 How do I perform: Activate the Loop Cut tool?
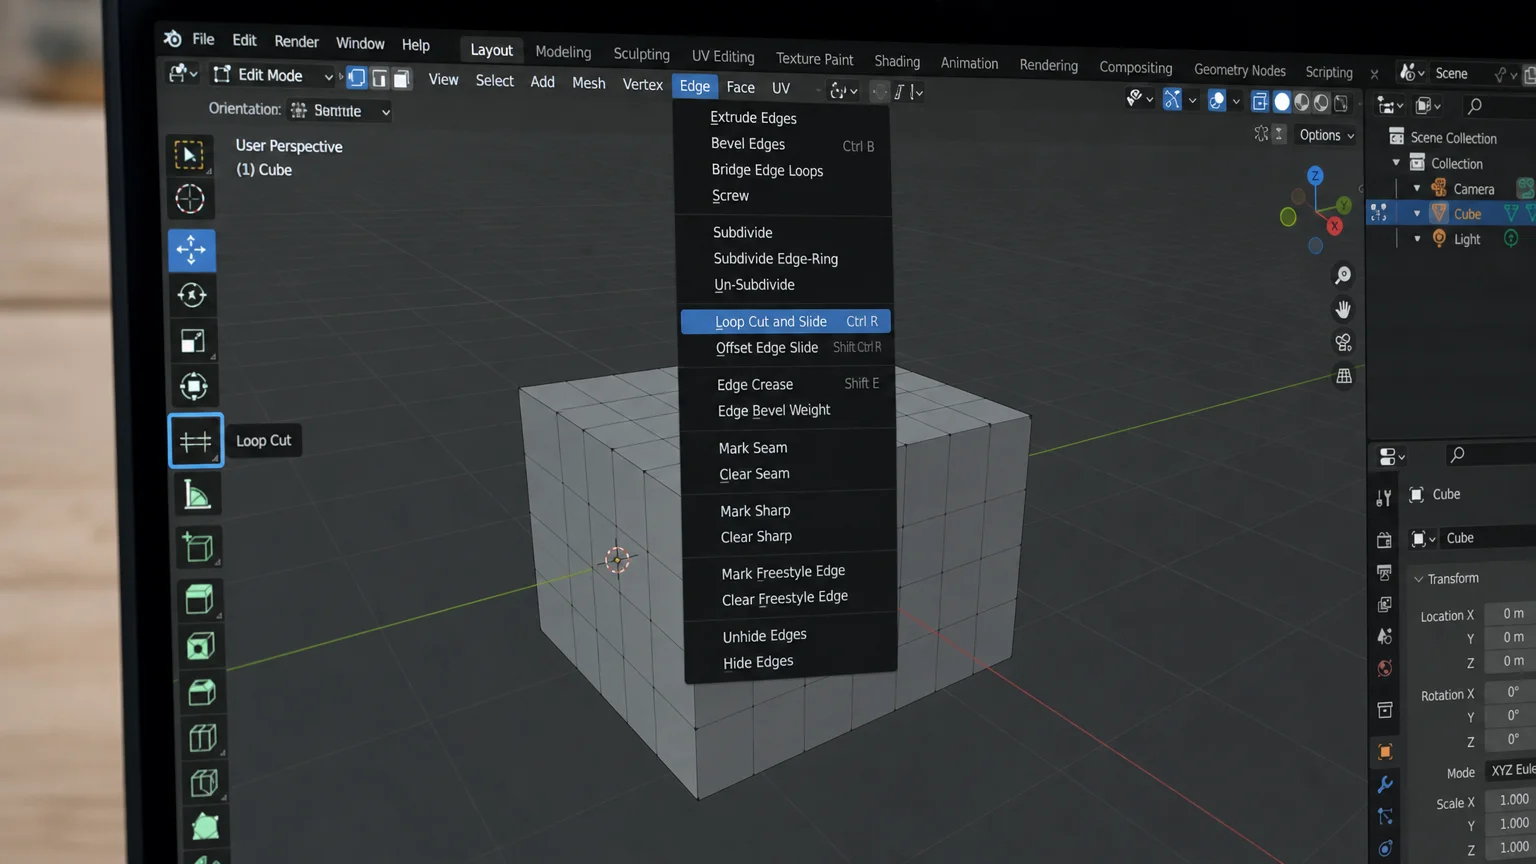coord(196,441)
